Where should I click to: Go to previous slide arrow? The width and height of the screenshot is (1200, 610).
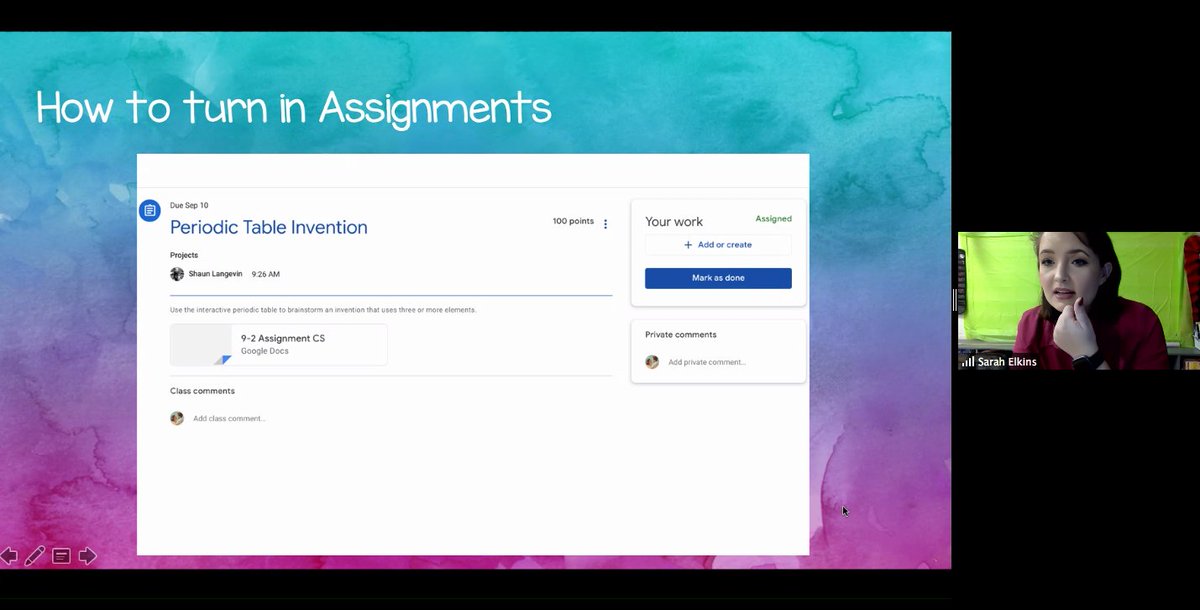coord(8,556)
